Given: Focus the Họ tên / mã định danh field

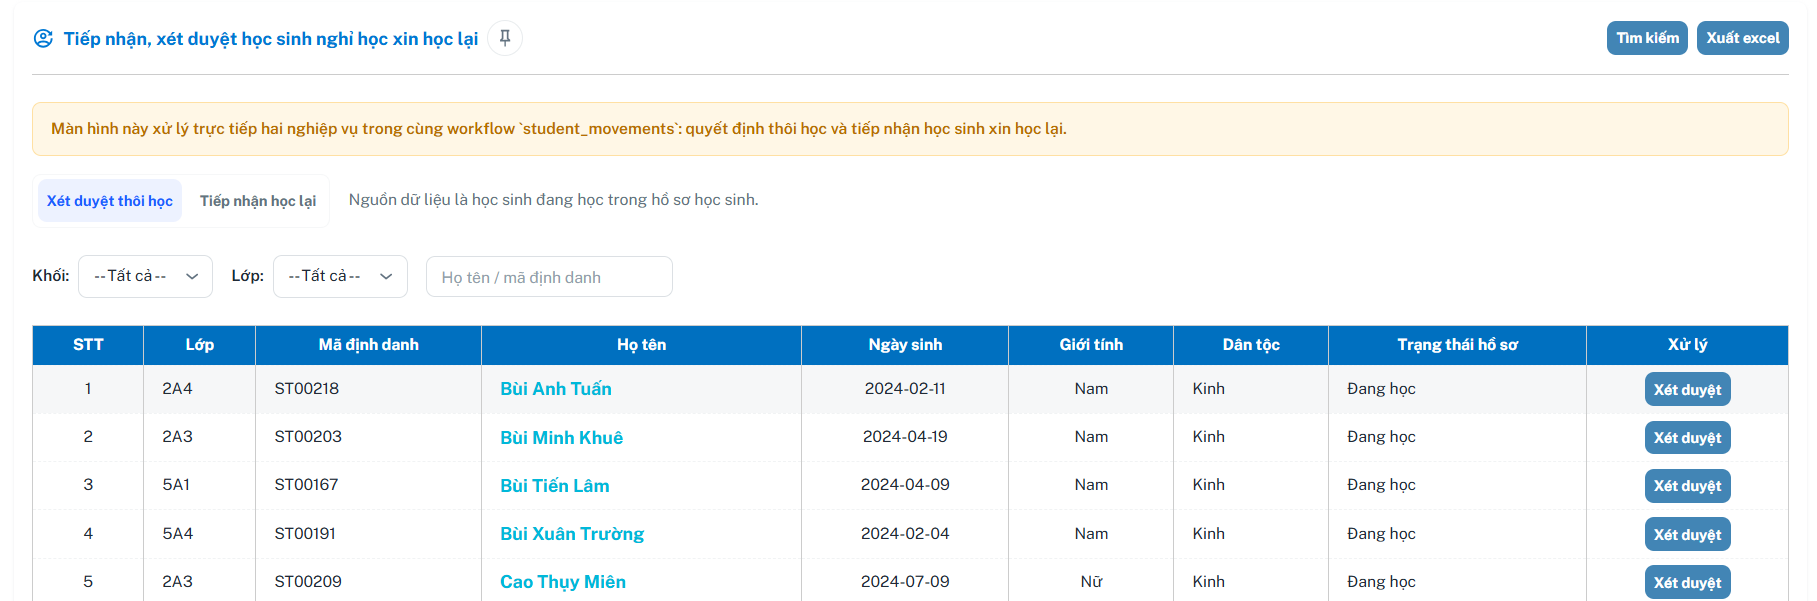Looking at the screenshot, I should (x=549, y=277).
